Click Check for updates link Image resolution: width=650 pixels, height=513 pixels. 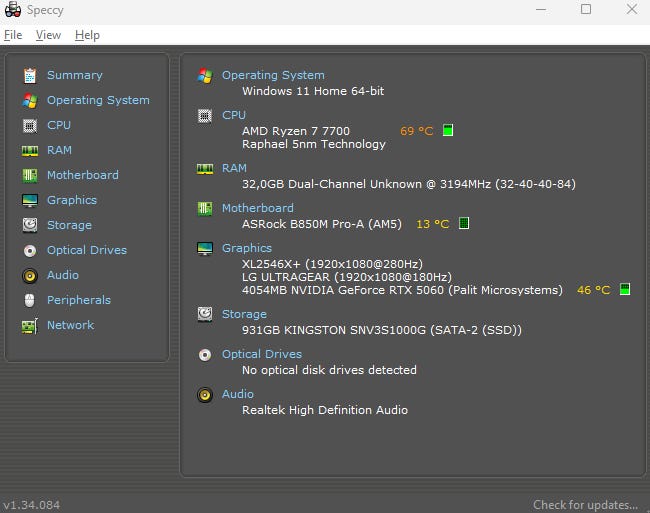pos(585,505)
